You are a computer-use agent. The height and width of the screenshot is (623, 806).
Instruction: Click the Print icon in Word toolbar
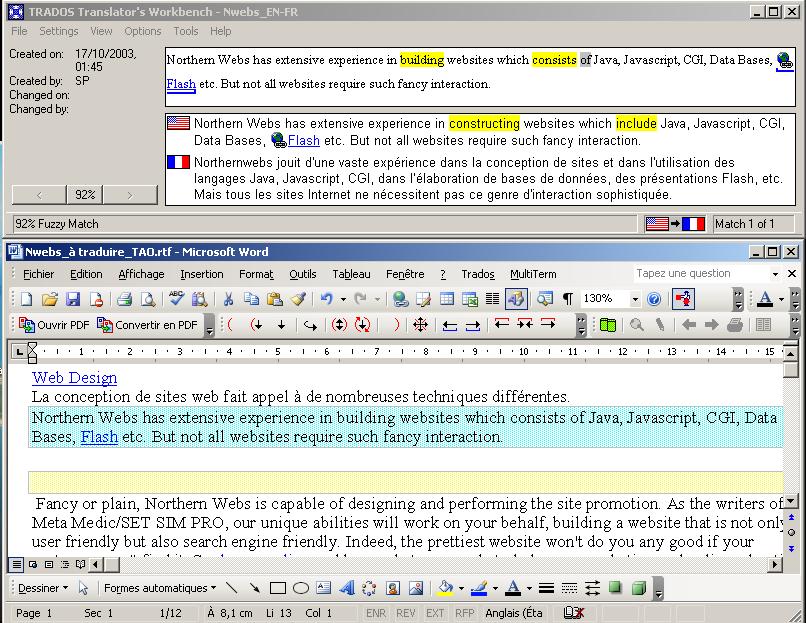125,299
